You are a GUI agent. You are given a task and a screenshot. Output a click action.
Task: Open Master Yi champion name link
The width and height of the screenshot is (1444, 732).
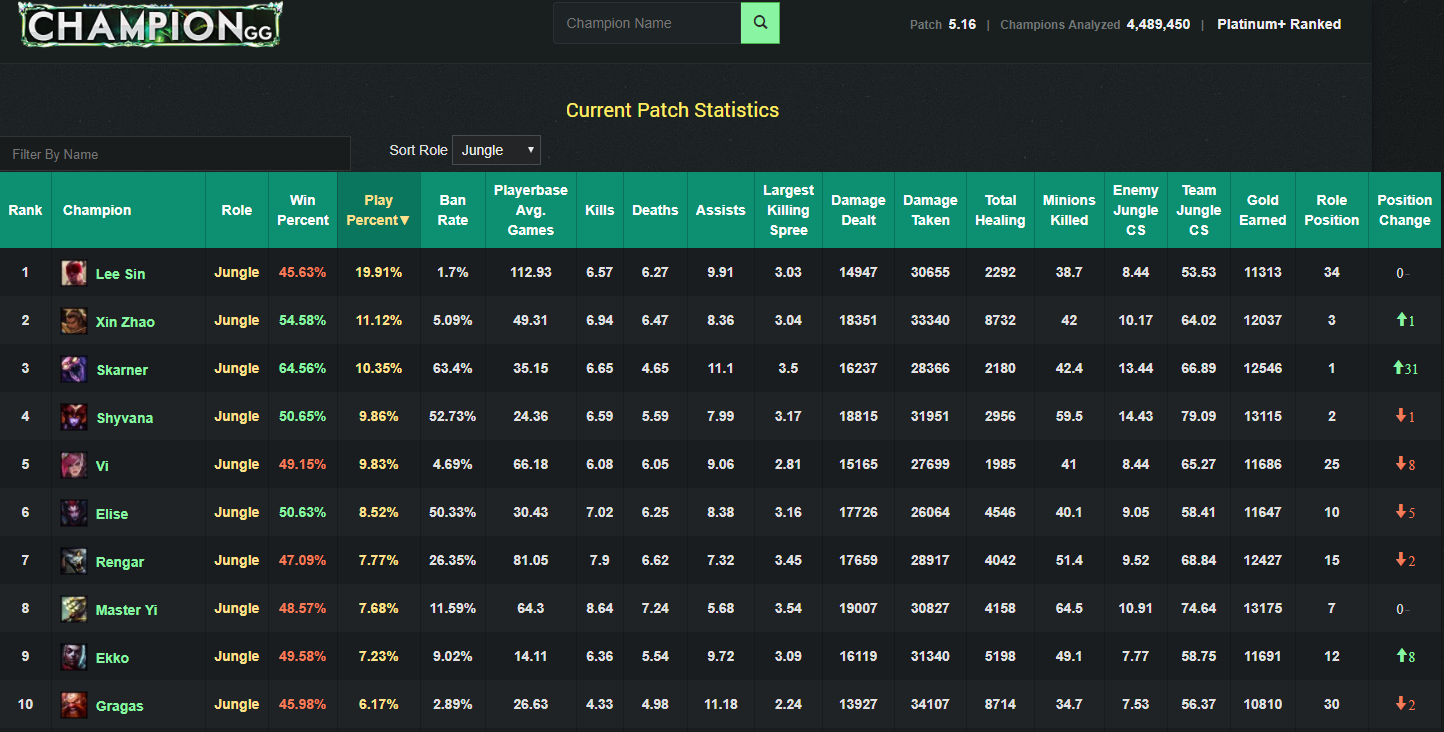(126, 610)
